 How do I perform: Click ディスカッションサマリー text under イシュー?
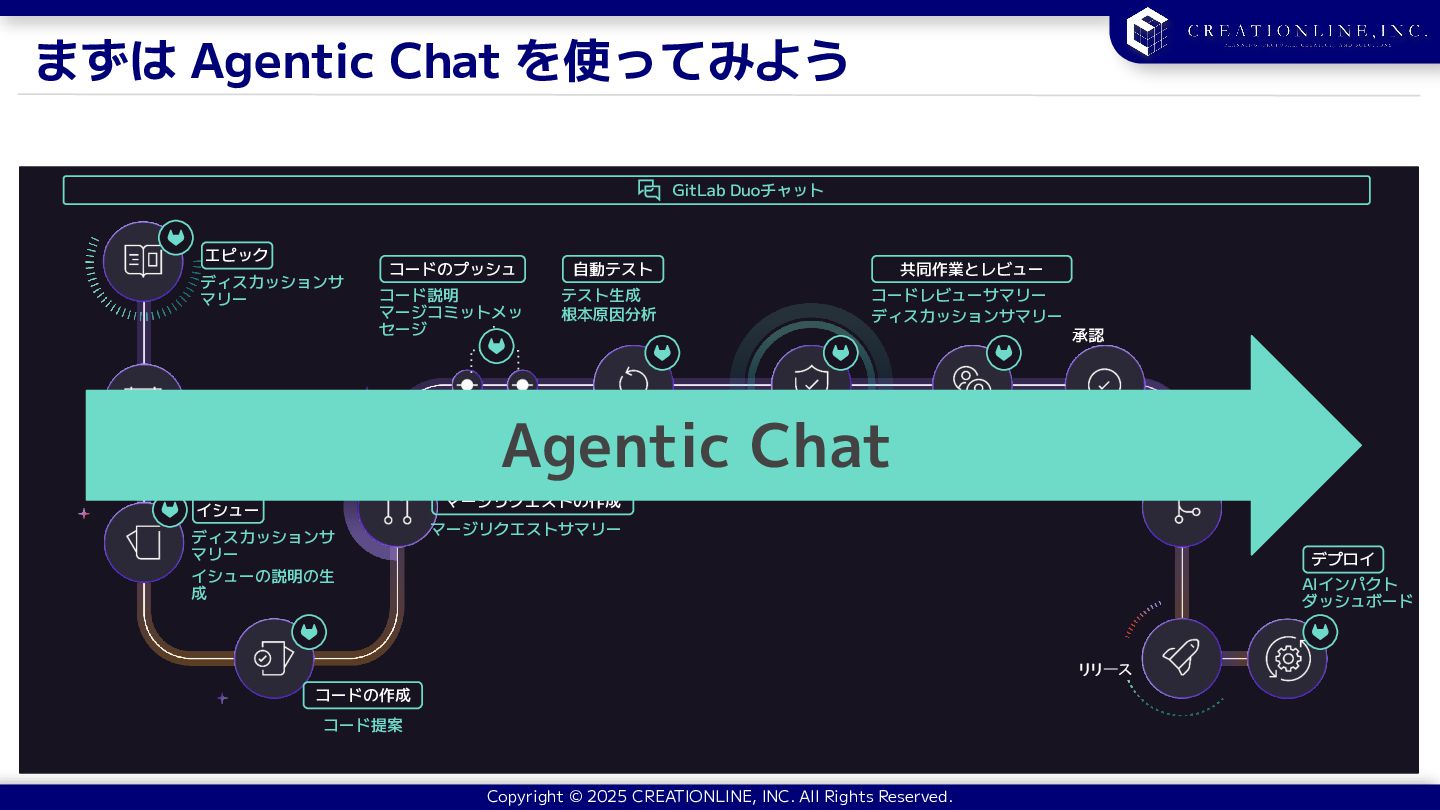coord(263,545)
